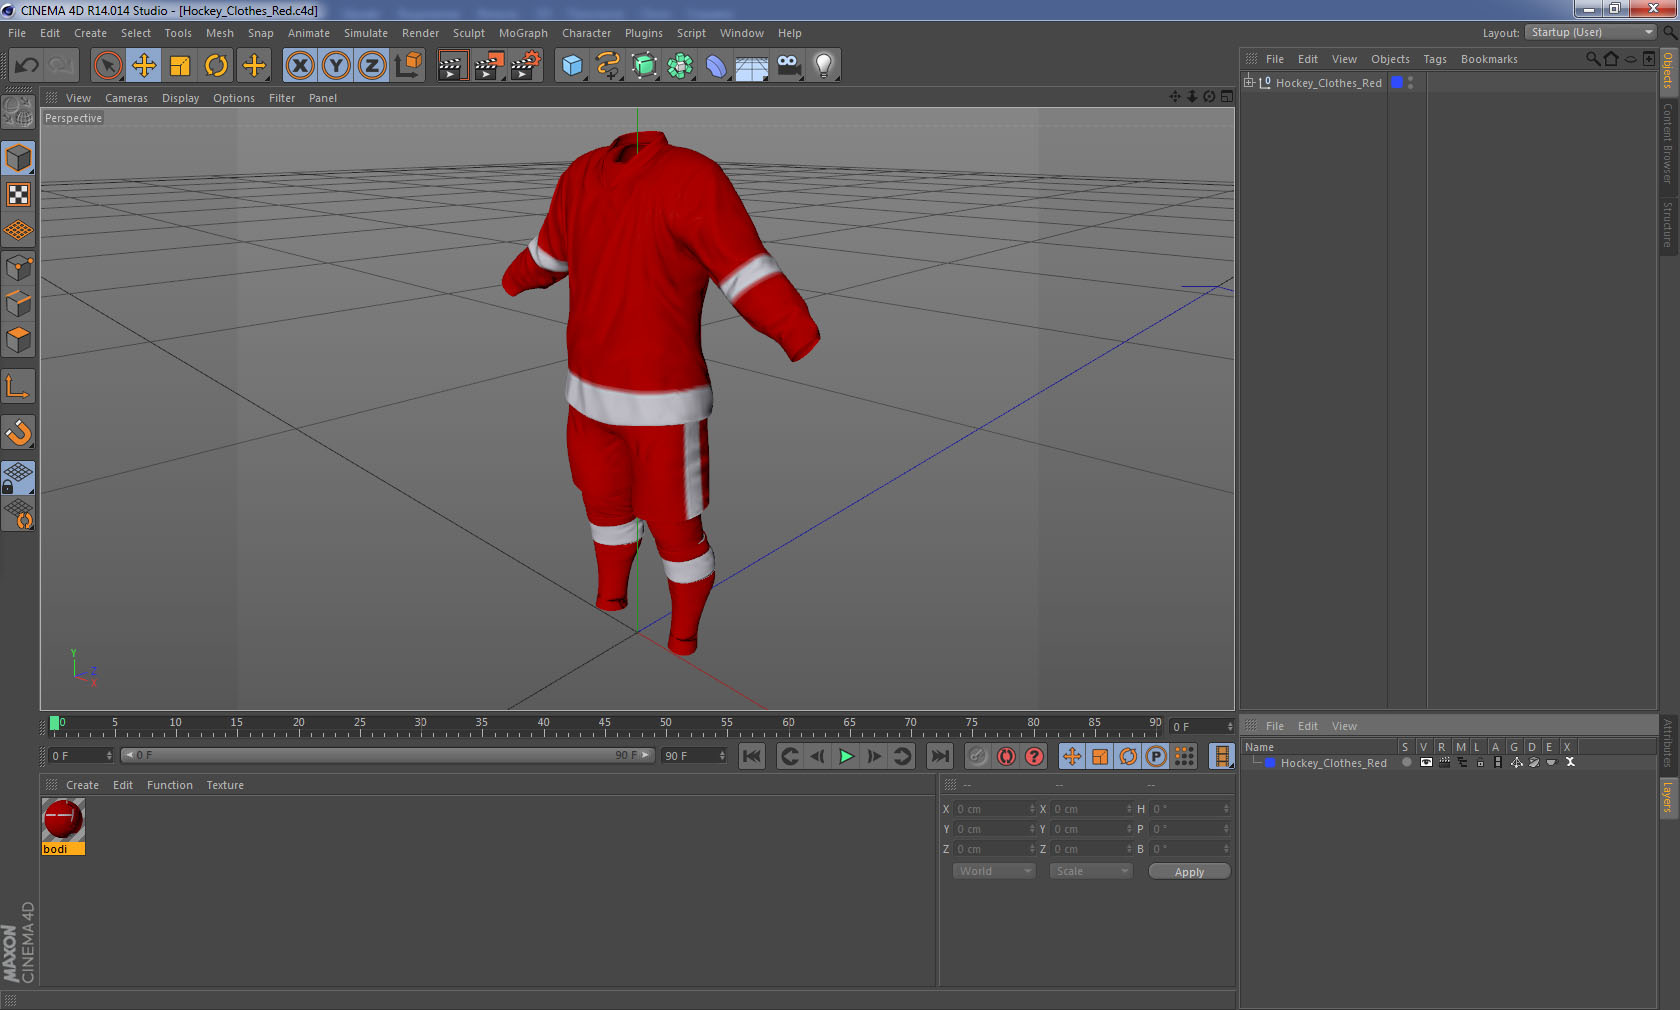The image size is (1680, 1010).
Task: Open the Layout Startup dropdown
Action: coord(1591,32)
